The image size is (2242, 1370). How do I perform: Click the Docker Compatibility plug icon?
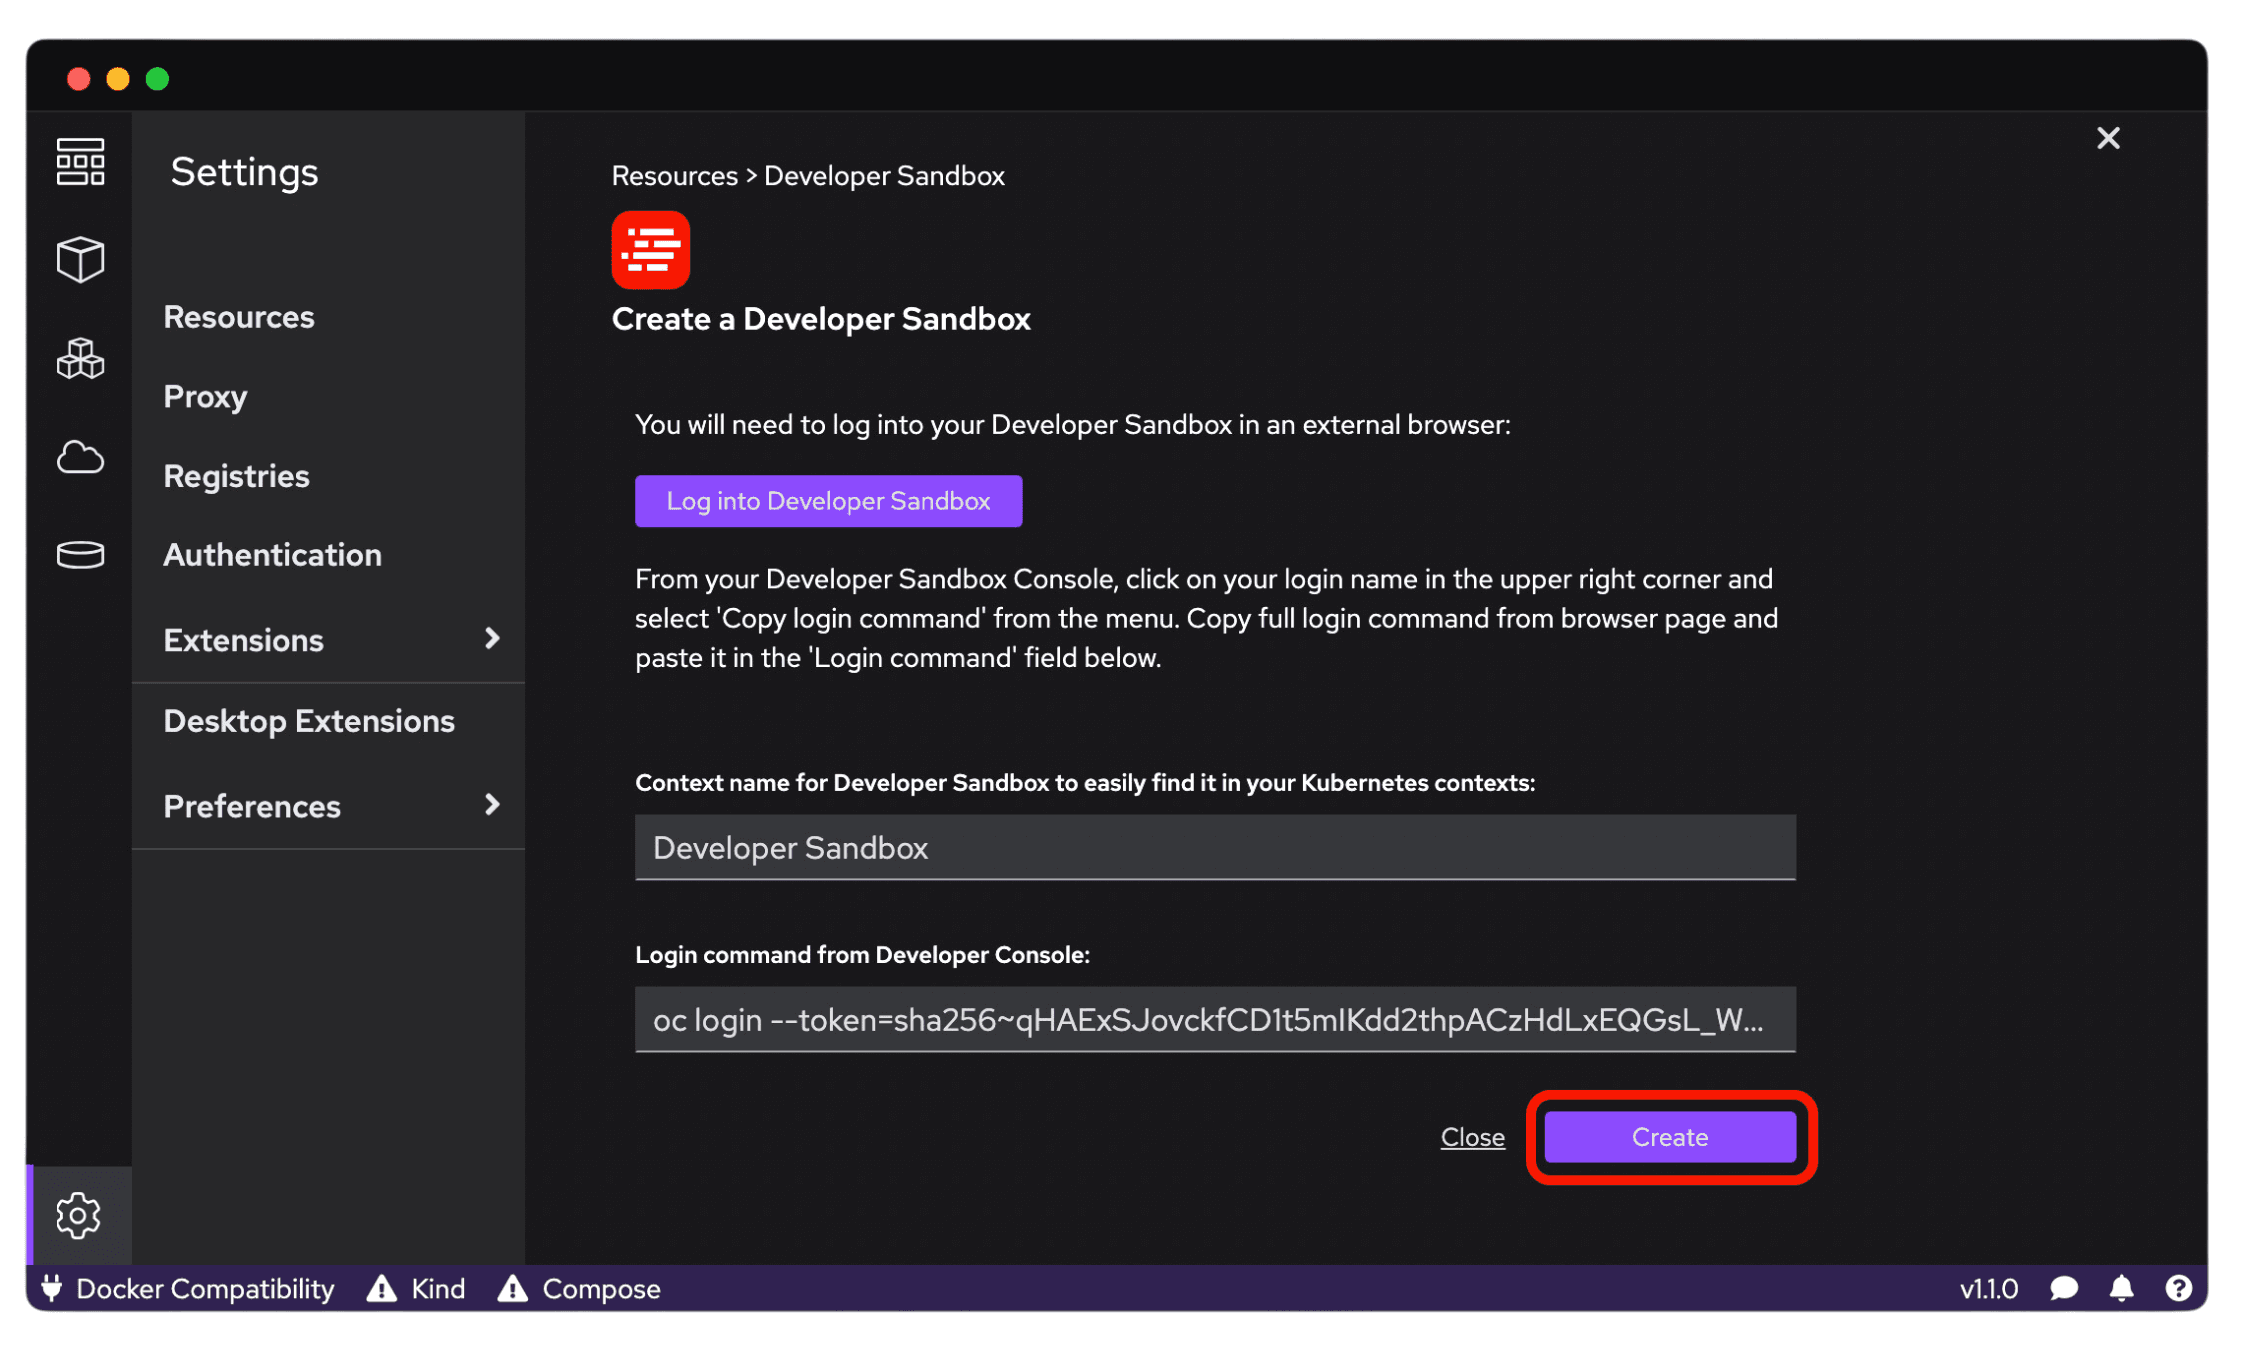click(52, 1288)
